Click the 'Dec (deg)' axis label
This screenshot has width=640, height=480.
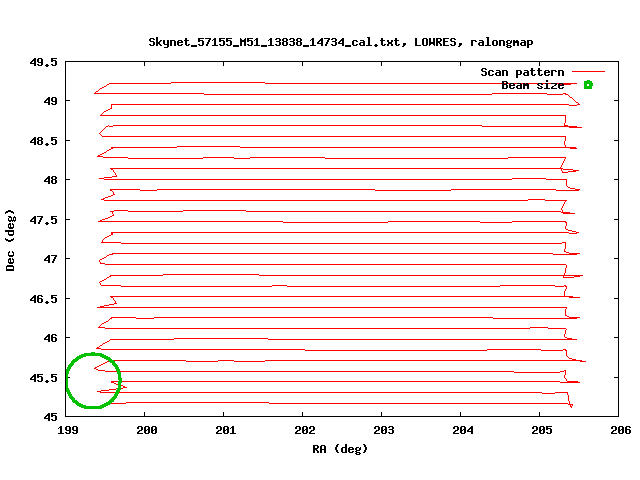point(10,240)
